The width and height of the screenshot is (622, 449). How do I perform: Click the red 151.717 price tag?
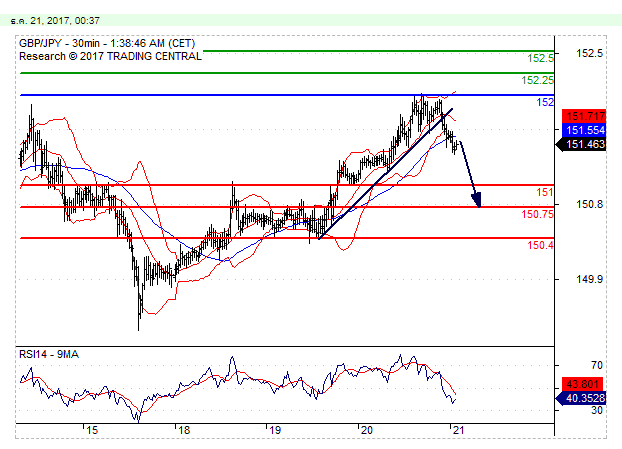[x=584, y=116]
